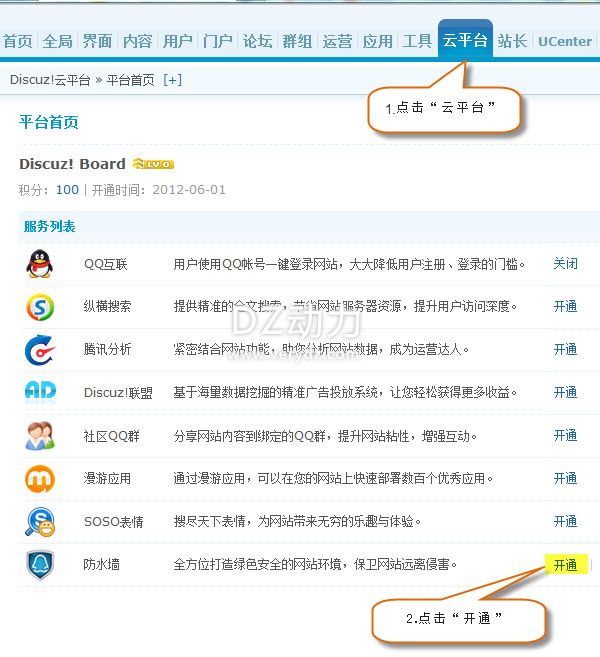Click the 社区QQ群 description about 绑定的QQ群
This screenshot has height=657, width=600.
(325, 436)
